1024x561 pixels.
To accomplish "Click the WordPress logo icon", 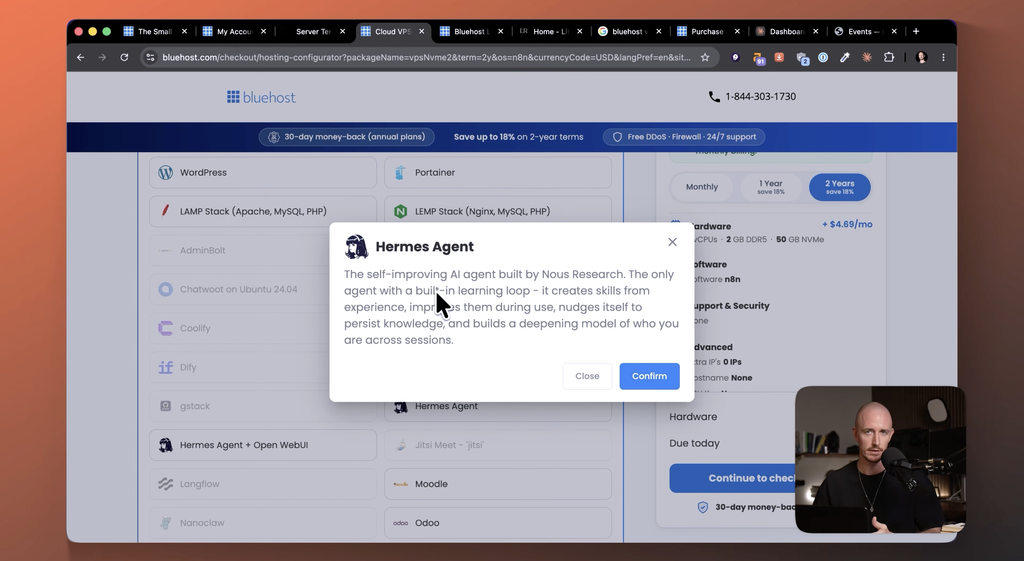I will [x=166, y=172].
